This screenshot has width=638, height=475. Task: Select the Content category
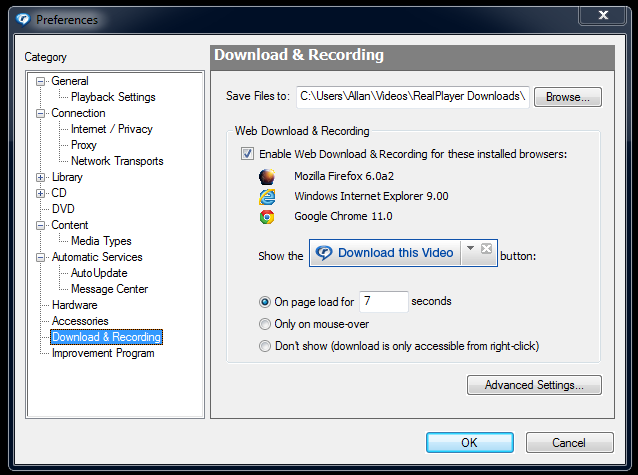70,225
